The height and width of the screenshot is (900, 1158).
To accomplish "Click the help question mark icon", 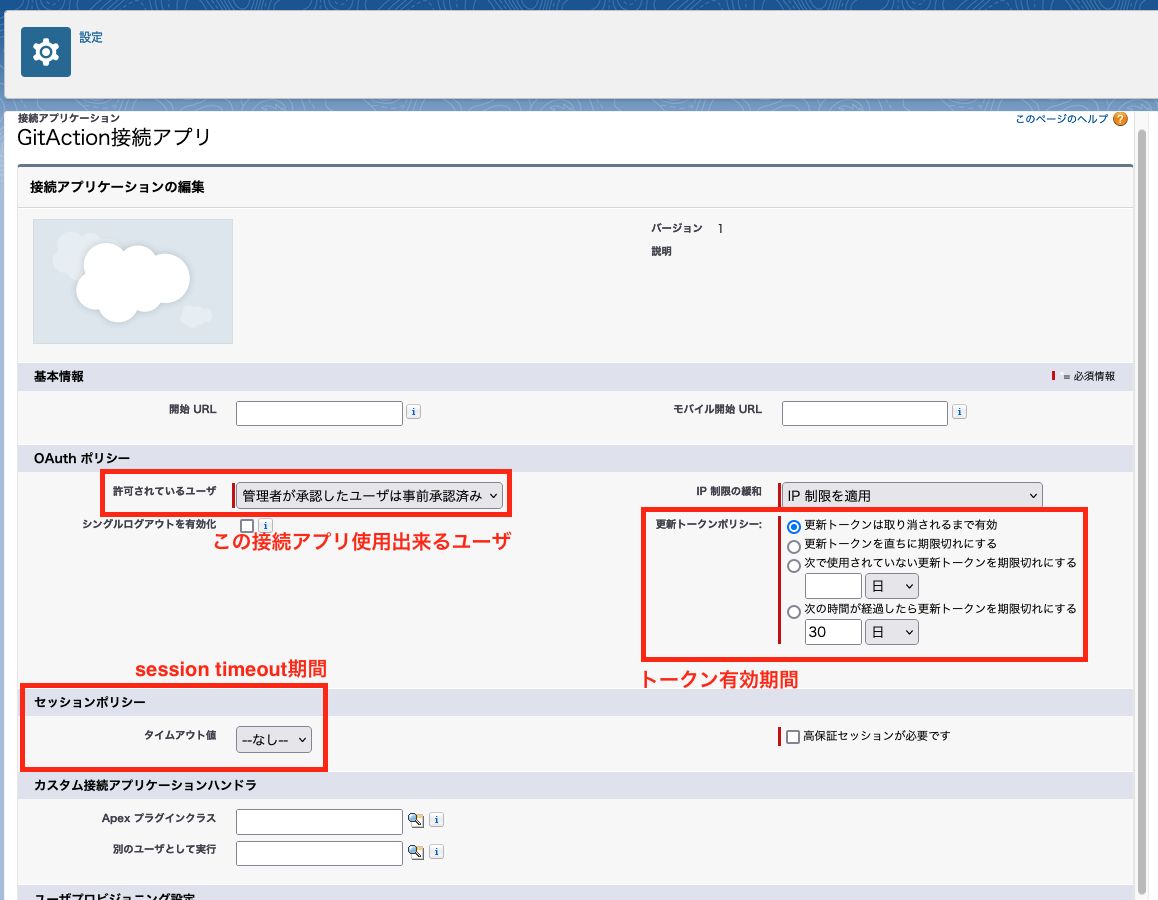I will [x=1120, y=118].
